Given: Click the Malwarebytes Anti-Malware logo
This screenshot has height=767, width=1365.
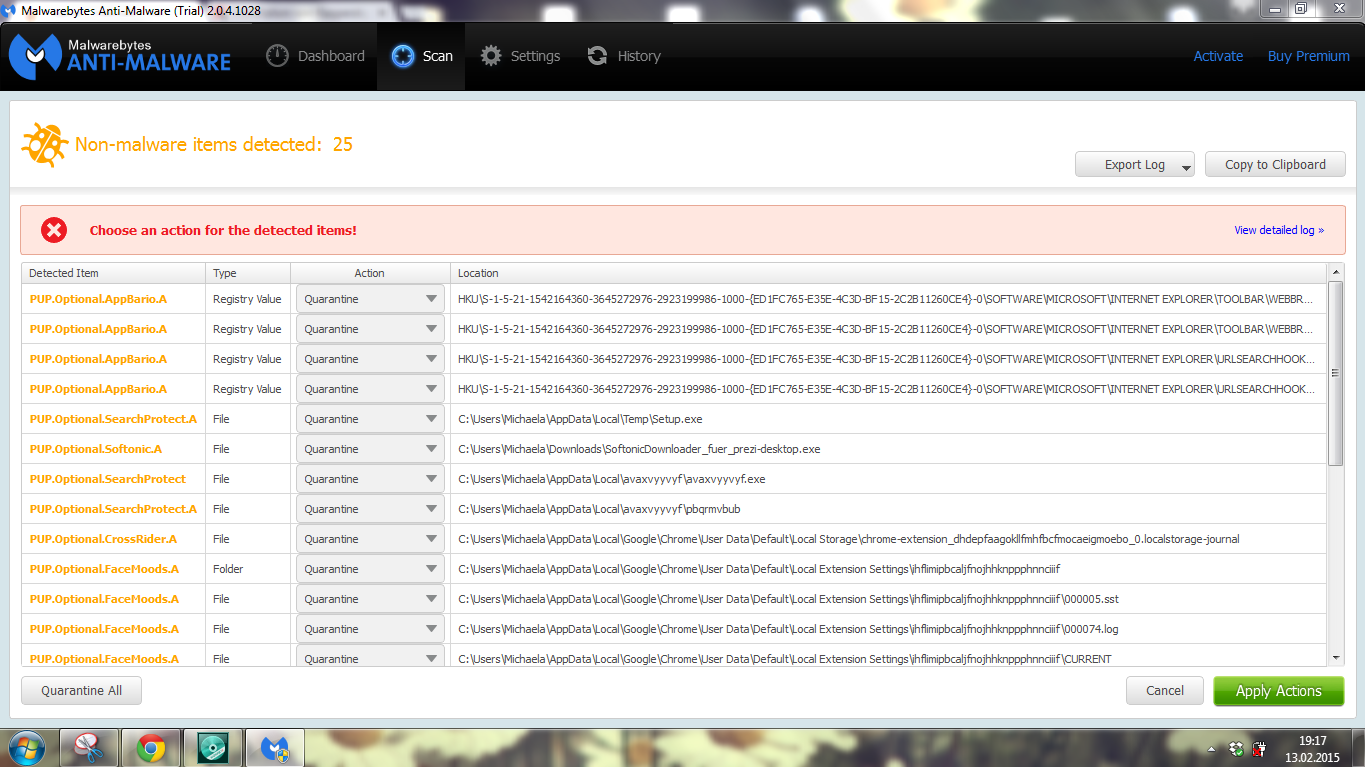Looking at the screenshot, I should (120, 56).
